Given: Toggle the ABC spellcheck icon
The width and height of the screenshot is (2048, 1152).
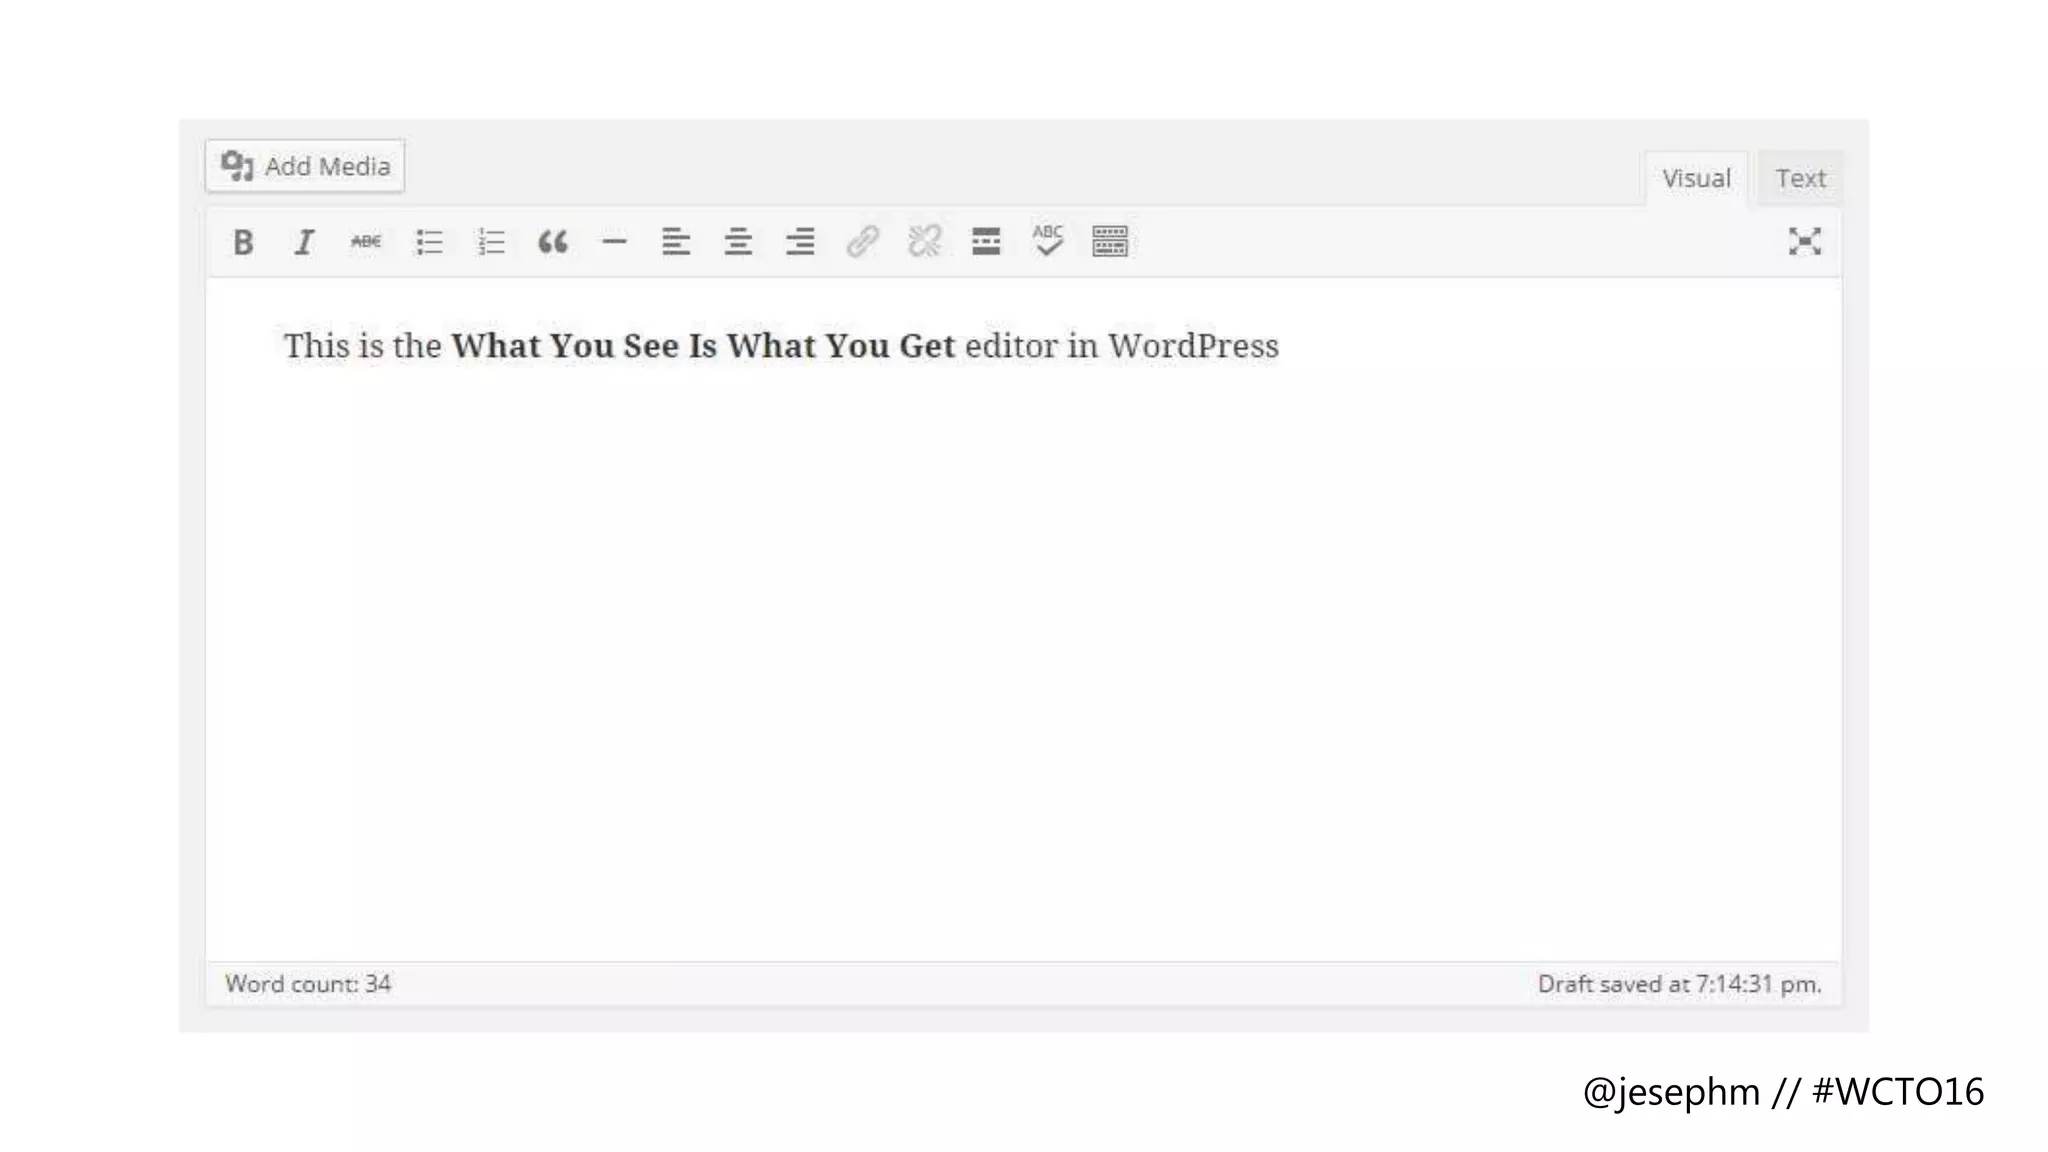Looking at the screenshot, I should coord(1048,242).
